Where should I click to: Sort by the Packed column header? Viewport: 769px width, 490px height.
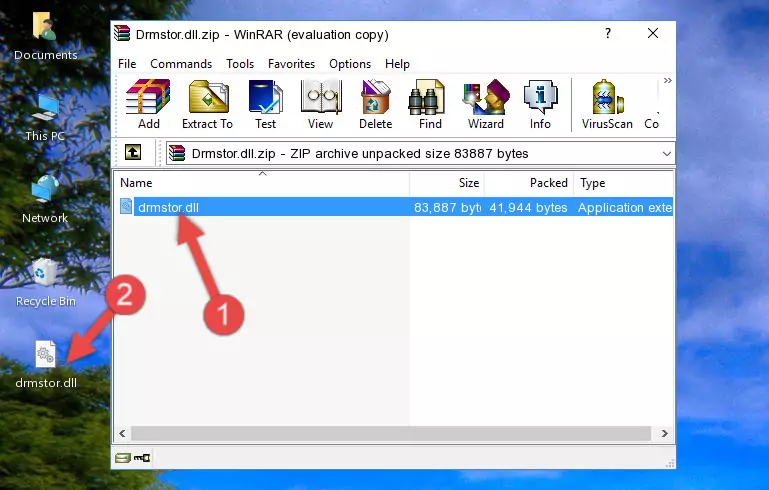[529, 183]
